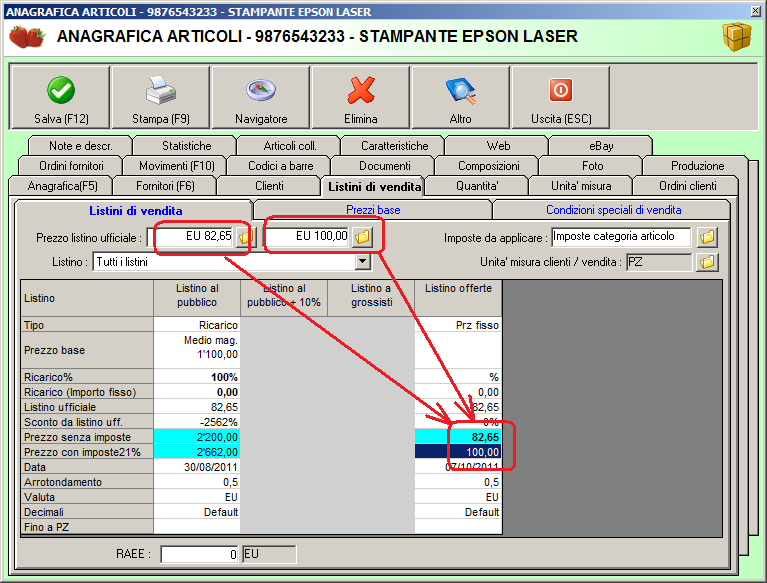
Task: Click the Imposte categoria articolo field
Action: coord(621,237)
